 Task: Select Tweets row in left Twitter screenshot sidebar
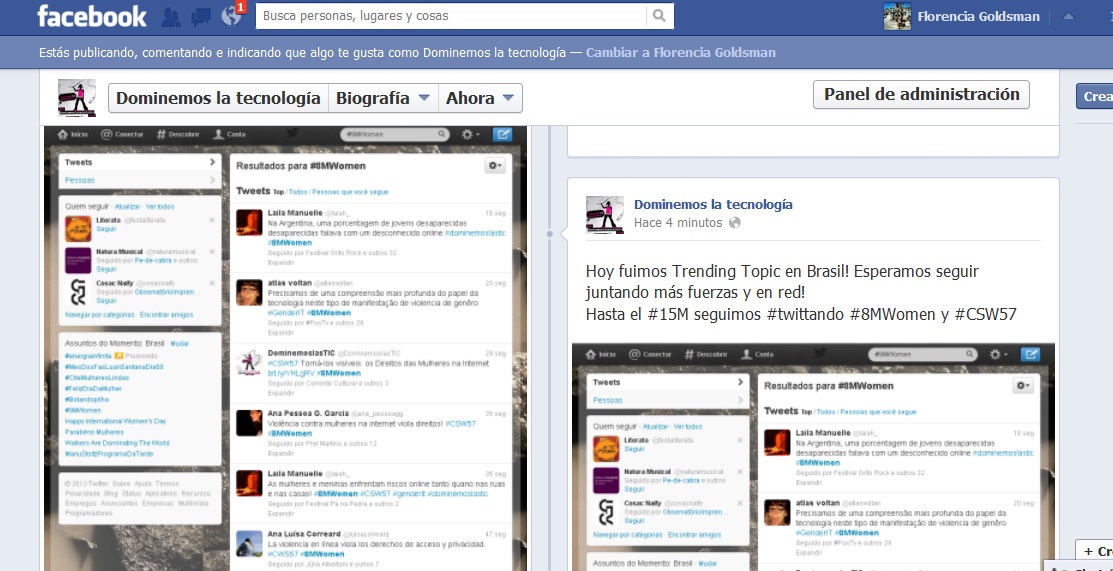pos(140,163)
